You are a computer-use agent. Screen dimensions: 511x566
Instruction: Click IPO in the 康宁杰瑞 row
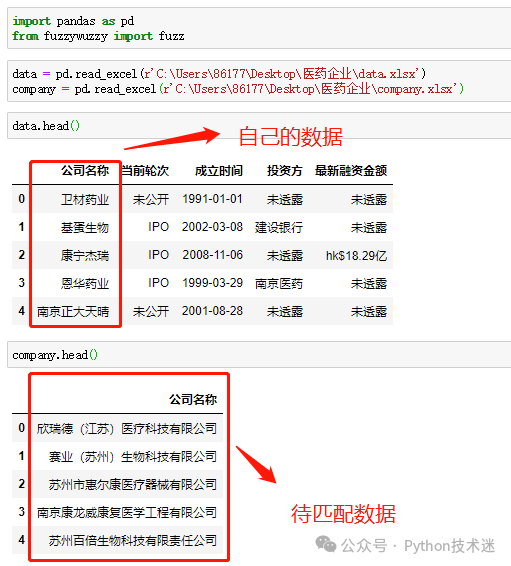tap(158, 255)
